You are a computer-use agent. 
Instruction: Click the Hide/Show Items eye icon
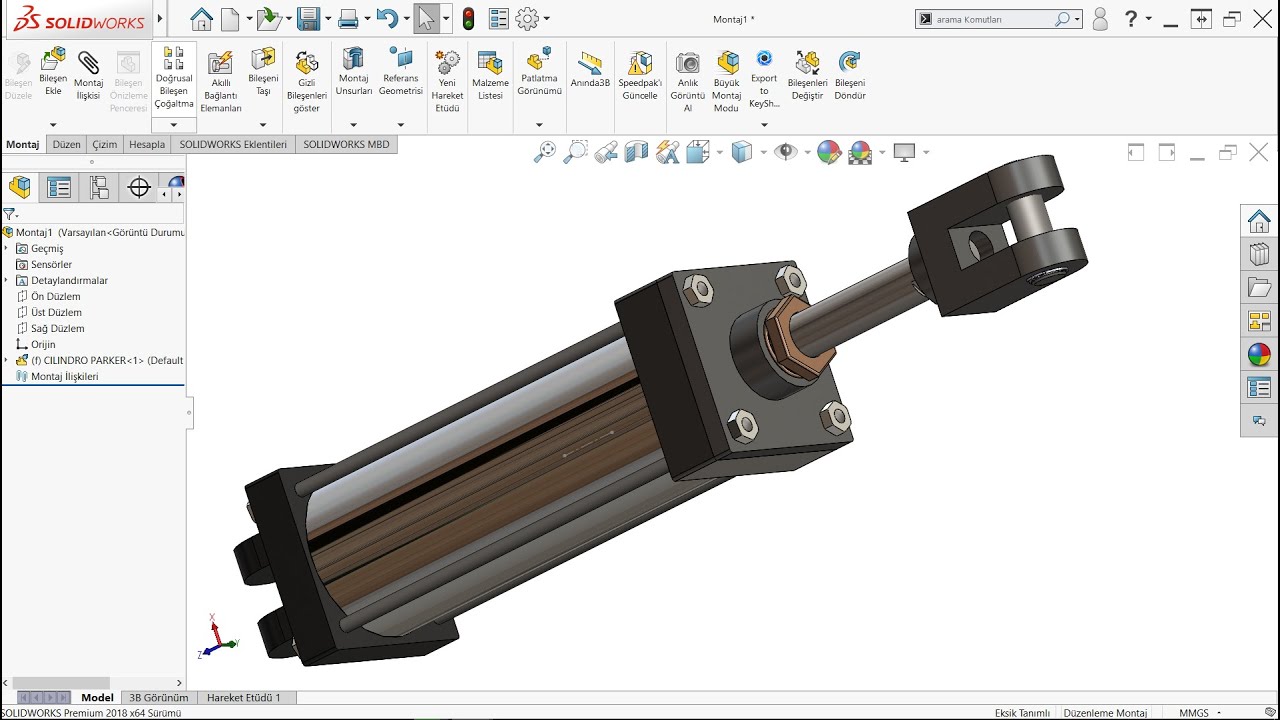(787, 152)
